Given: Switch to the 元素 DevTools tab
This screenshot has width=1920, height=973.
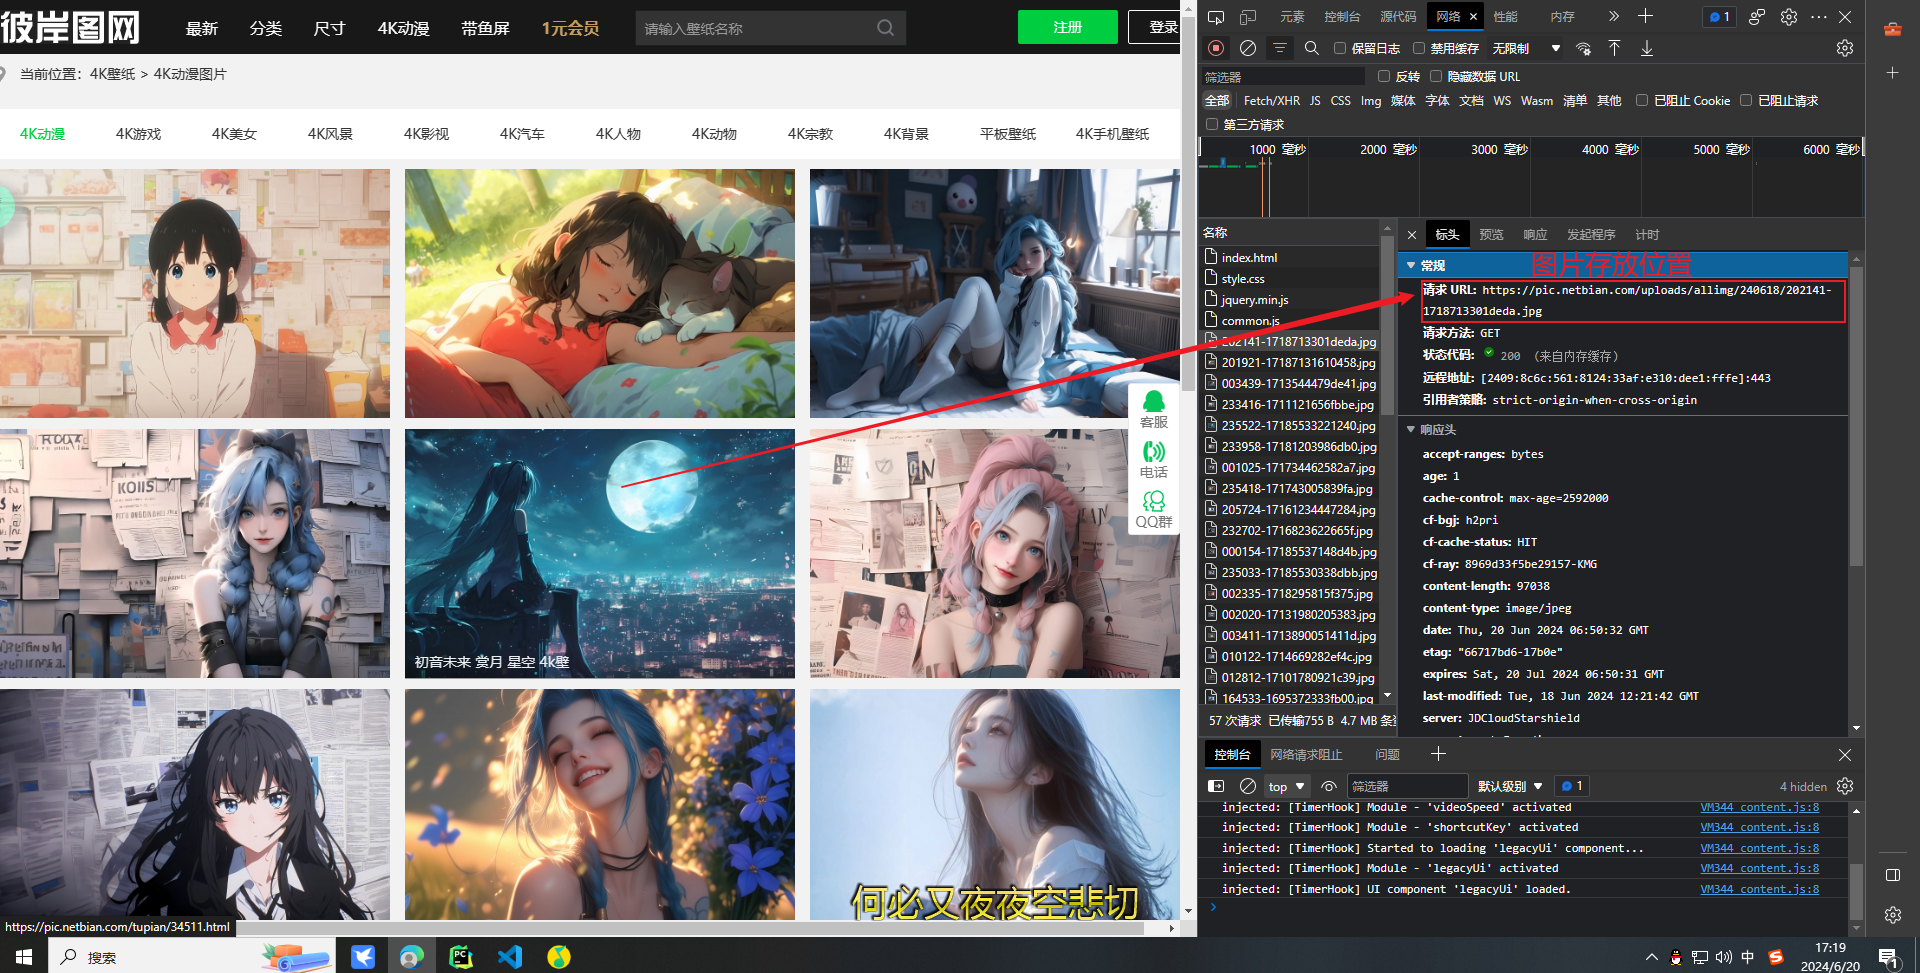Looking at the screenshot, I should [x=1292, y=16].
